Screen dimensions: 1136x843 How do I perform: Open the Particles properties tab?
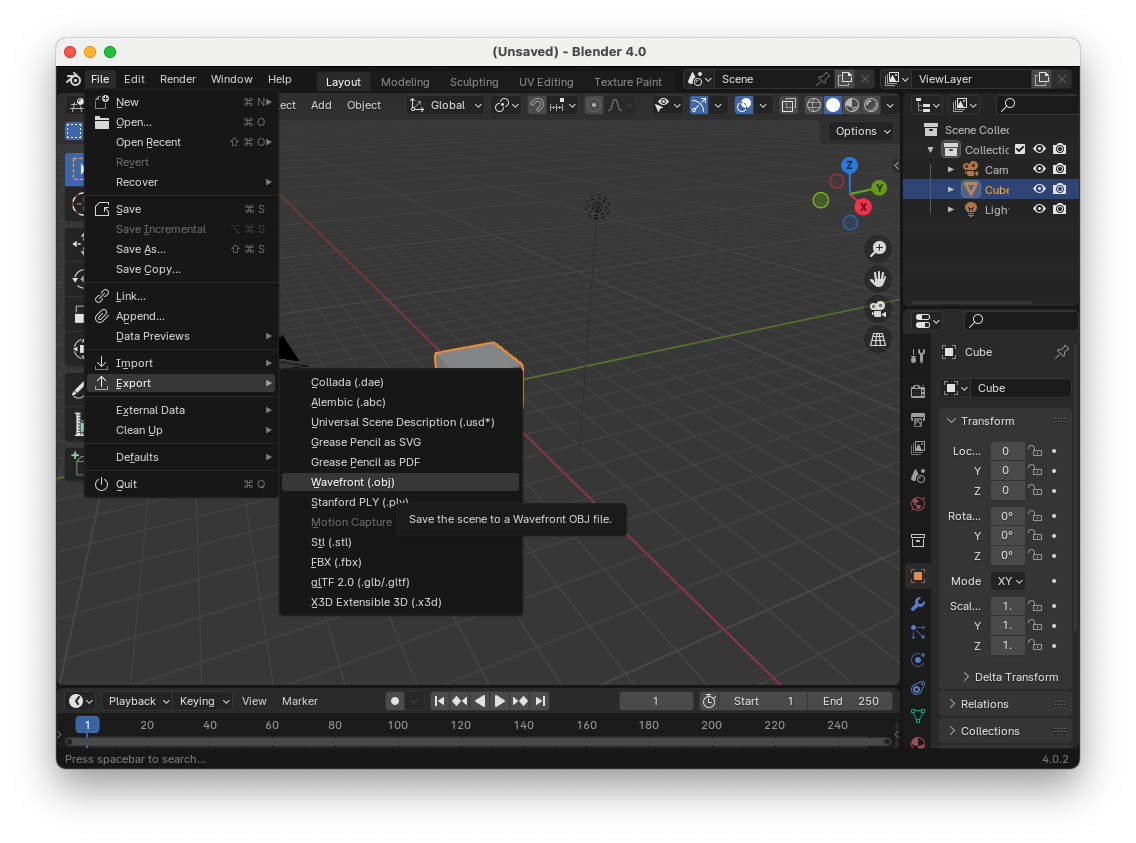click(918, 632)
